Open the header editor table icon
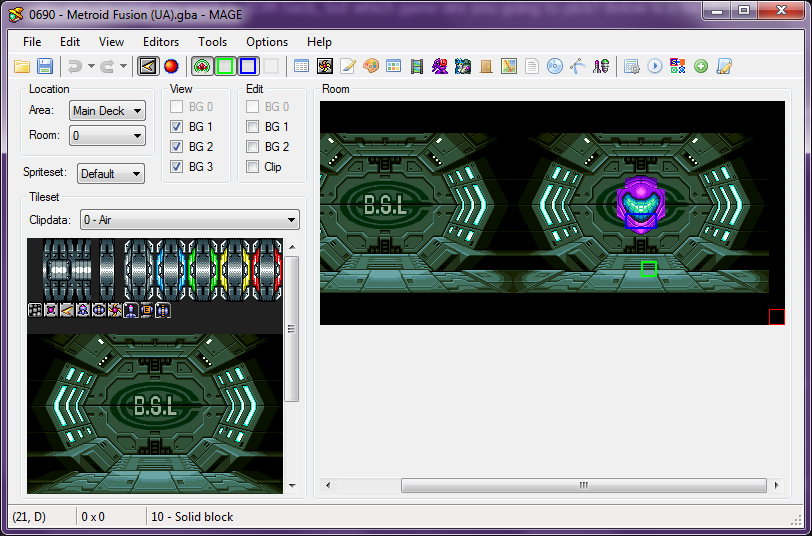Screen dimensions: 812x536 pyautogui.click(x=301, y=66)
